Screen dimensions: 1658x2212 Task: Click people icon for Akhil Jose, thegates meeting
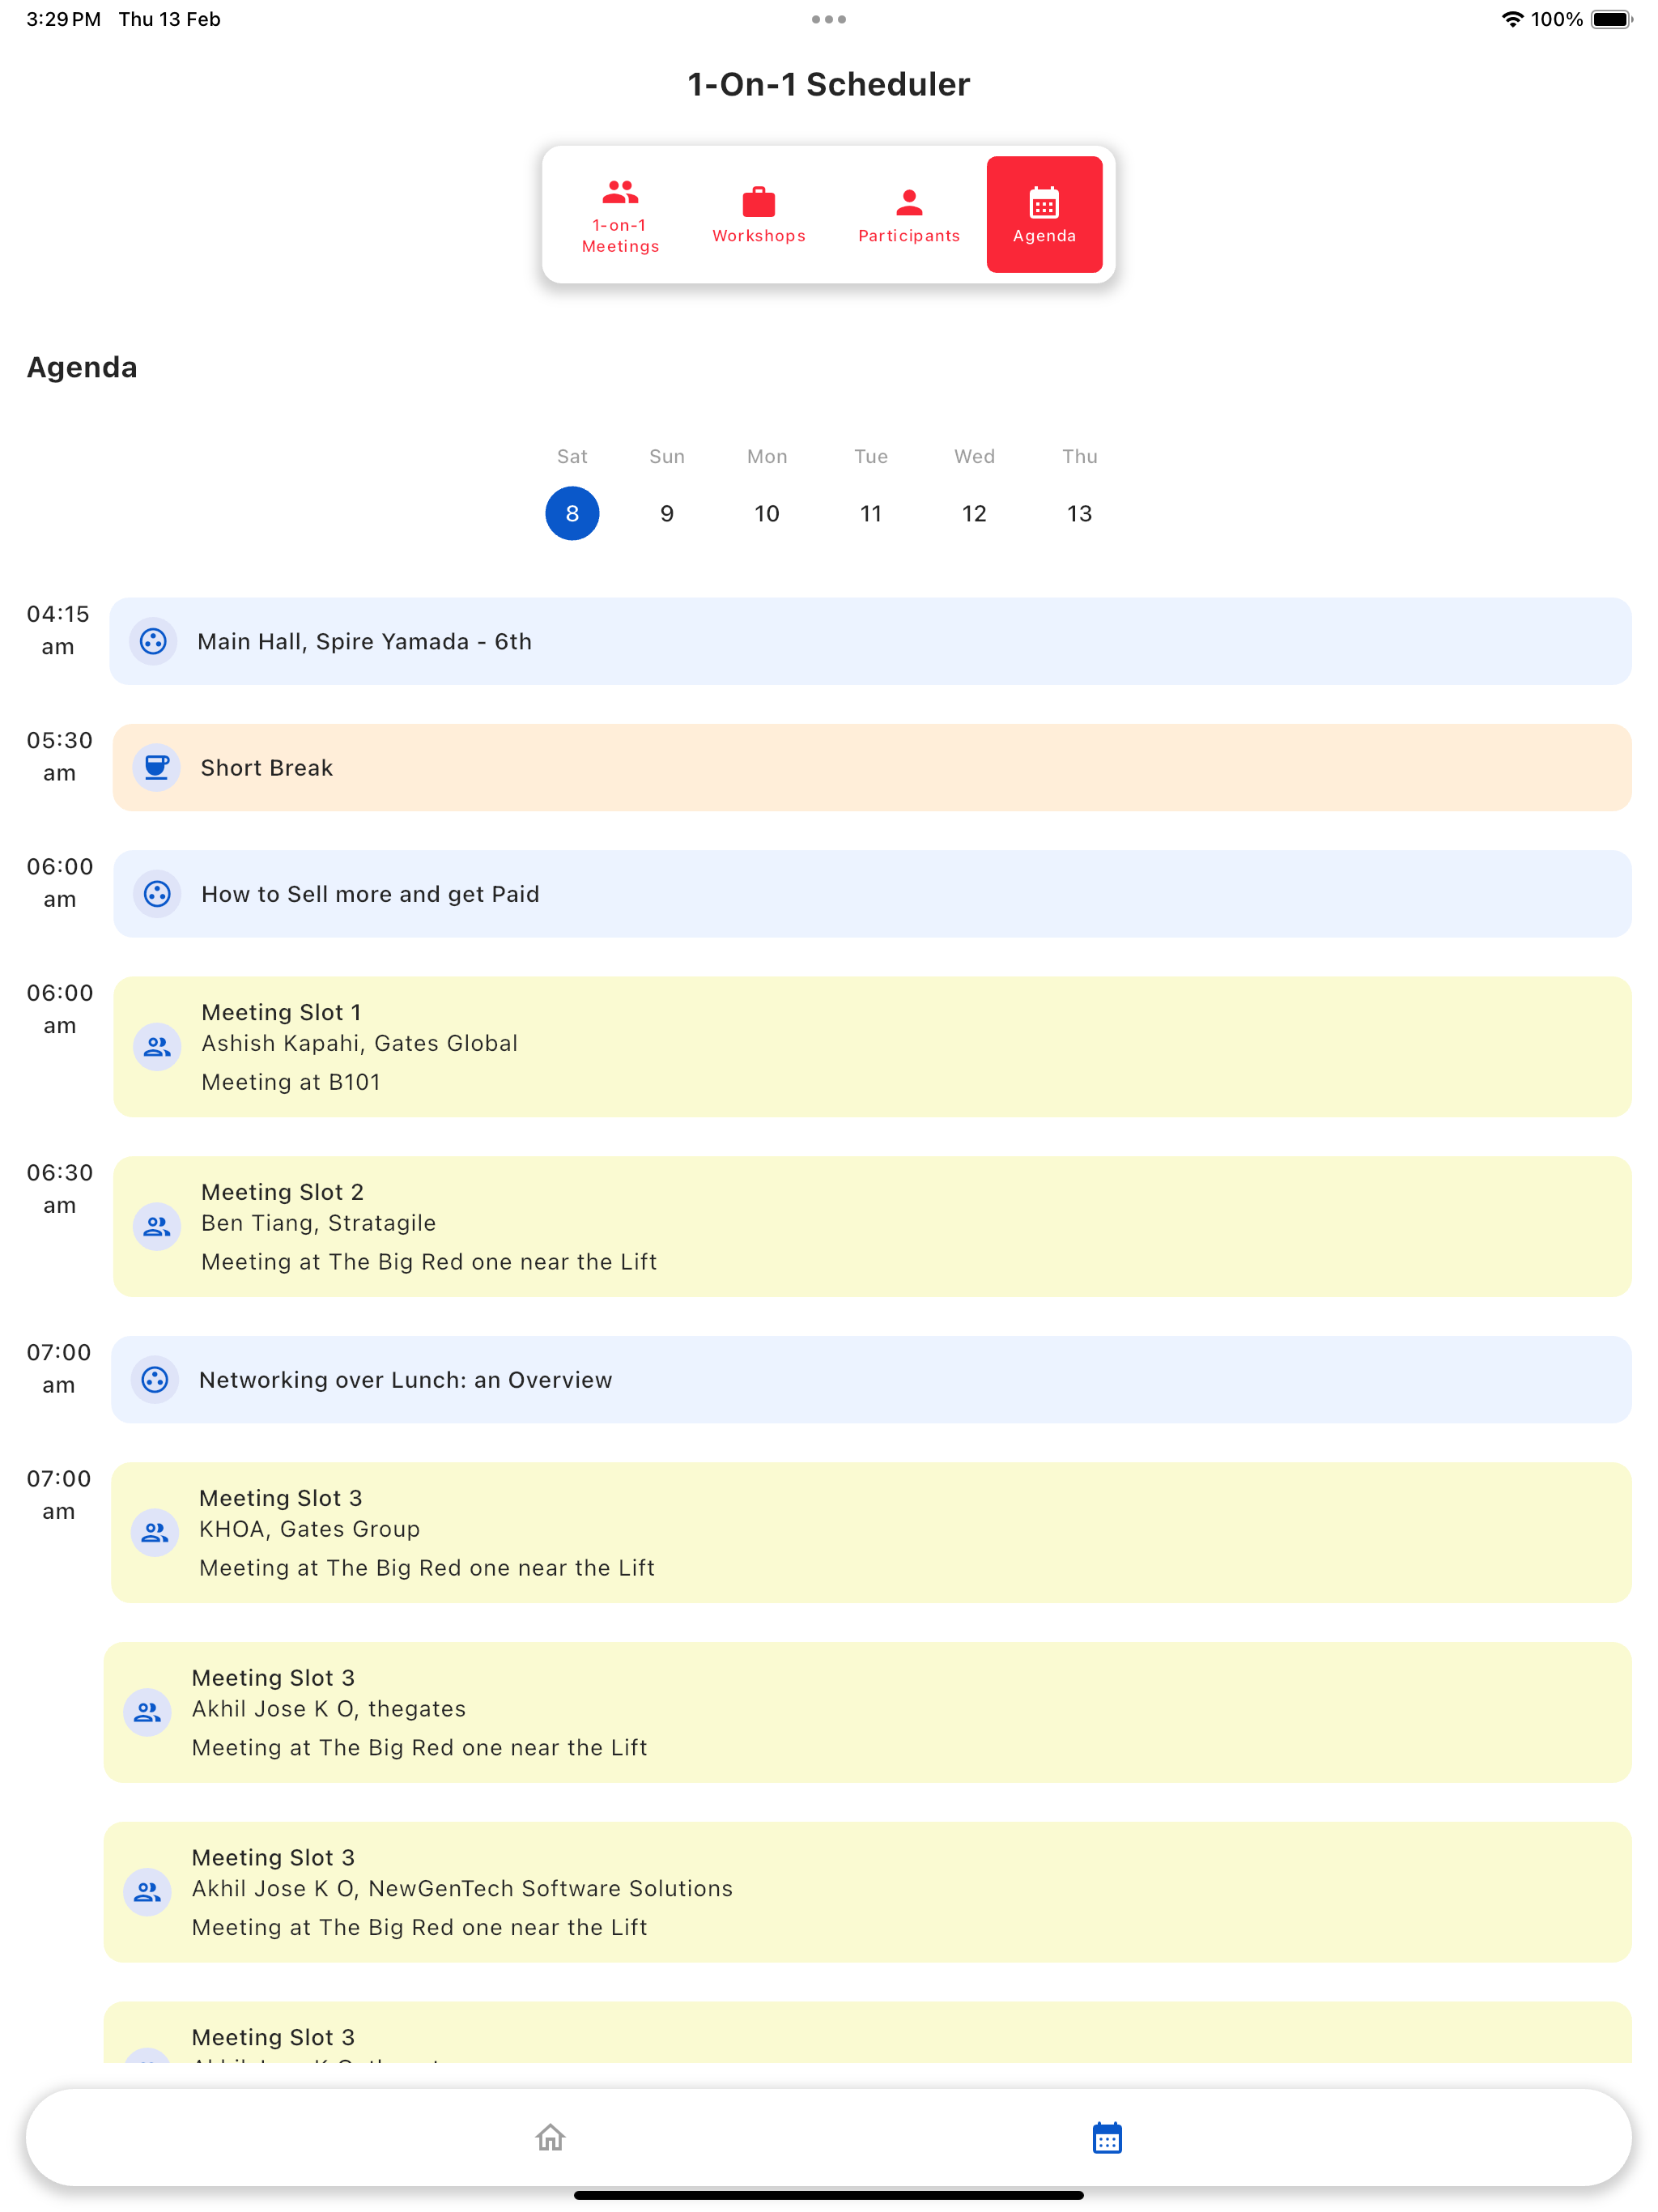point(147,1712)
